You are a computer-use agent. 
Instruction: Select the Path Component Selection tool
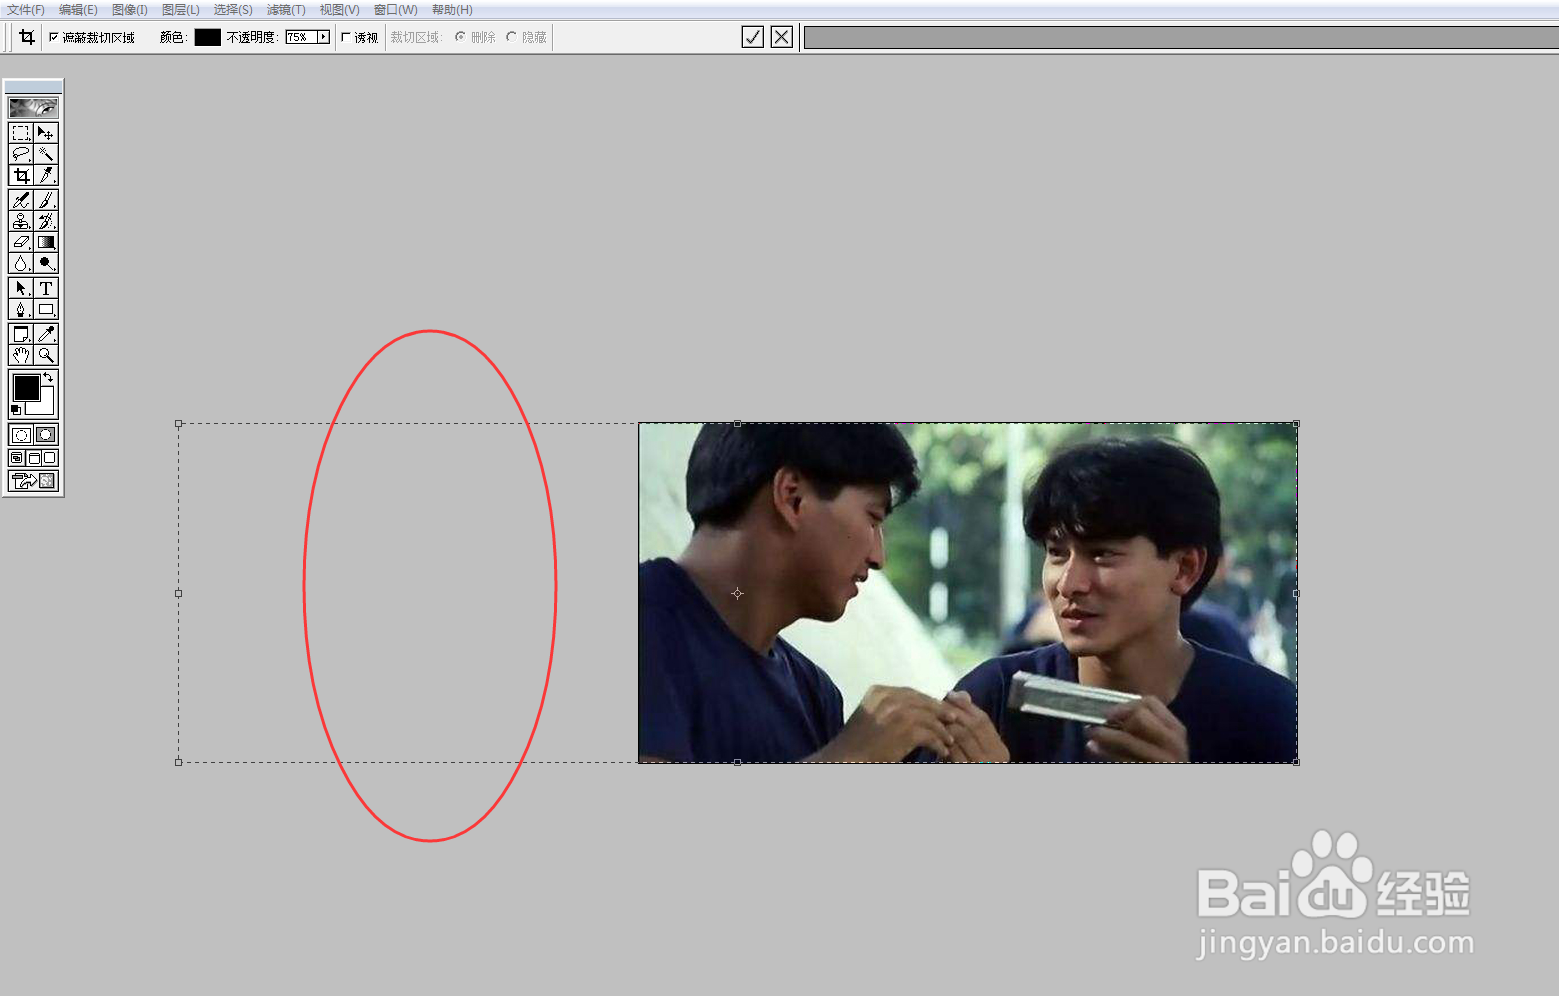click(21, 288)
